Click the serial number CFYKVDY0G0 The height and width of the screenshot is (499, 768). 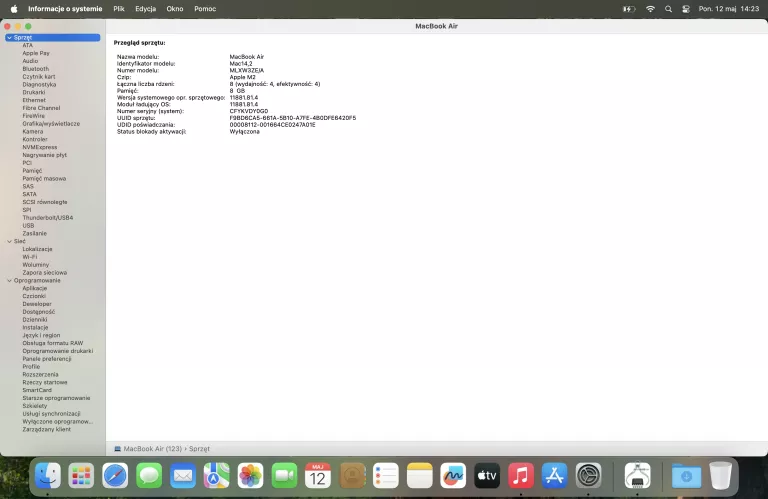tap(249, 111)
